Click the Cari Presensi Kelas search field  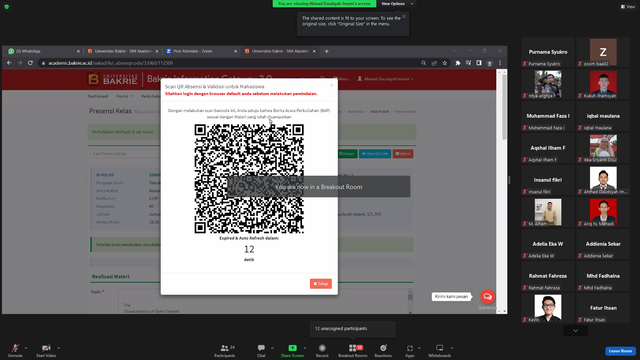(125, 153)
